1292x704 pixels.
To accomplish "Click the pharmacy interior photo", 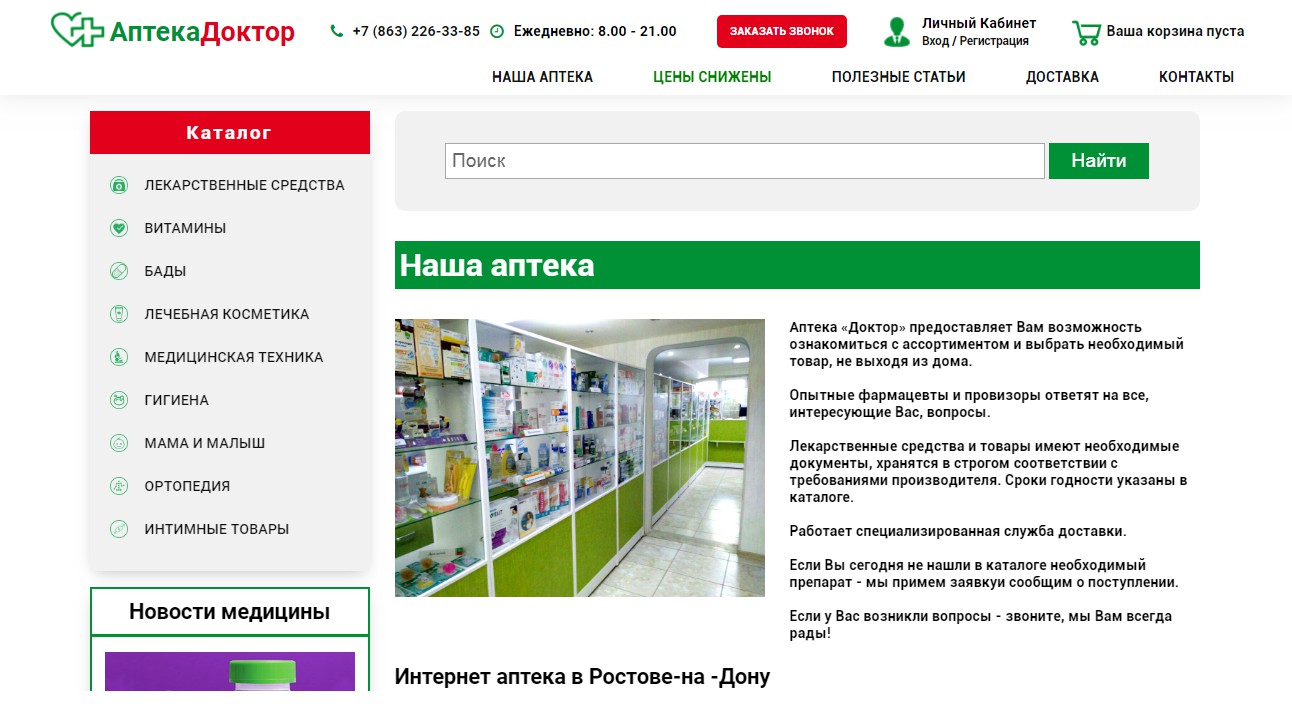I will click(580, 458).
